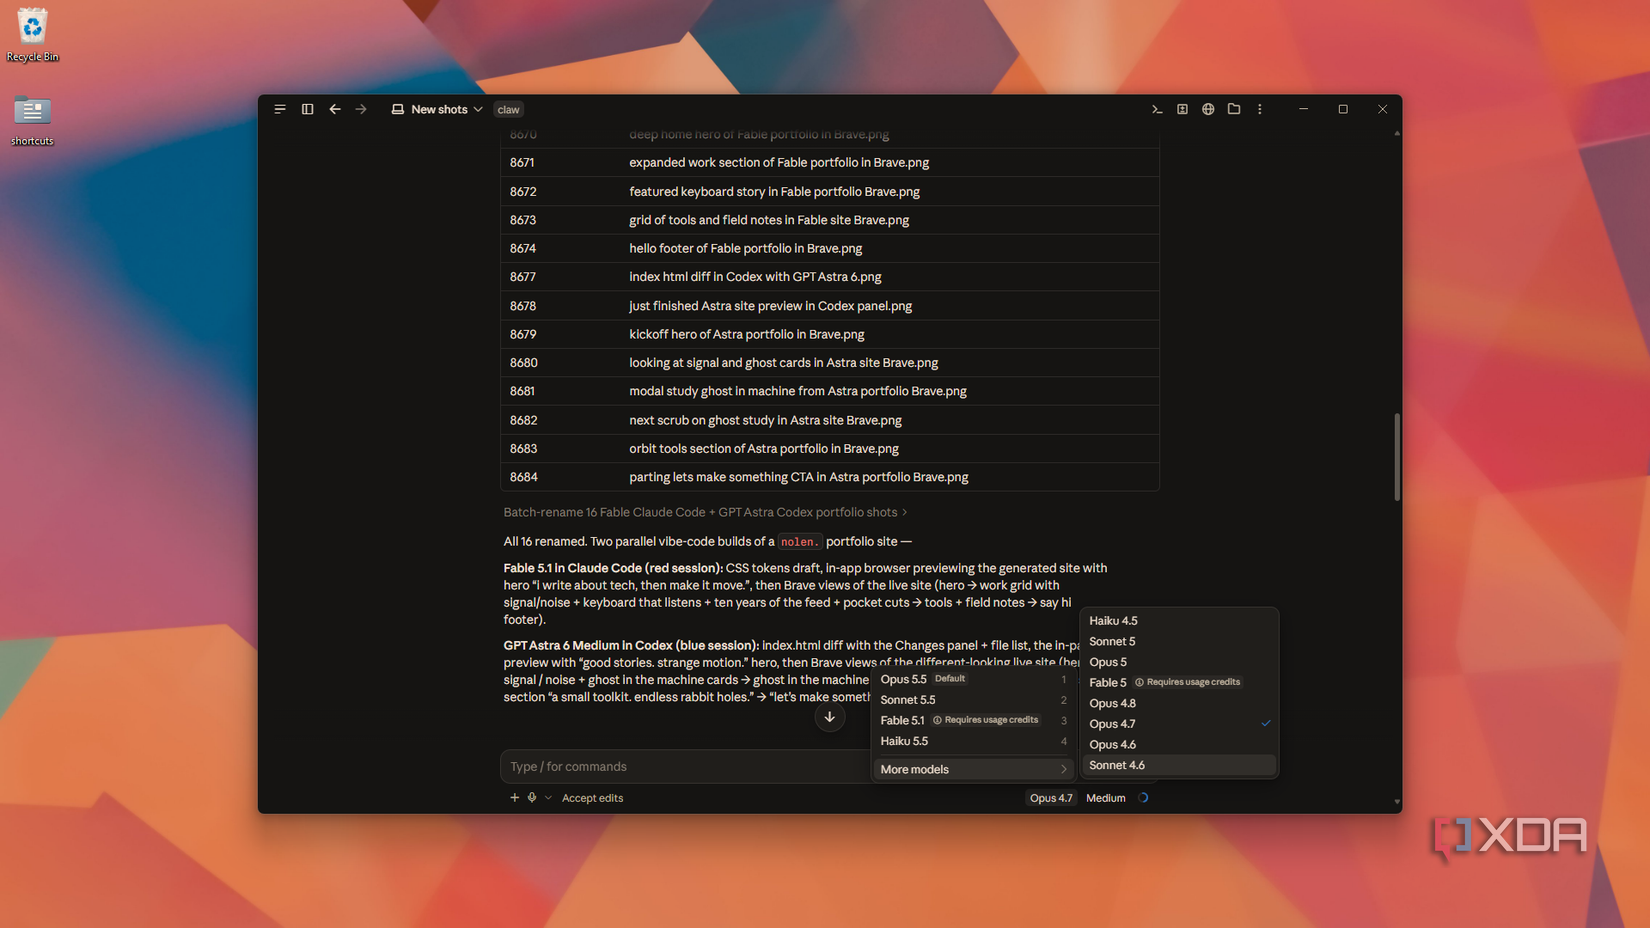Click row 8677 index html diff filename
This screenshot has height=928, width=1650.
tap(755, 277)
